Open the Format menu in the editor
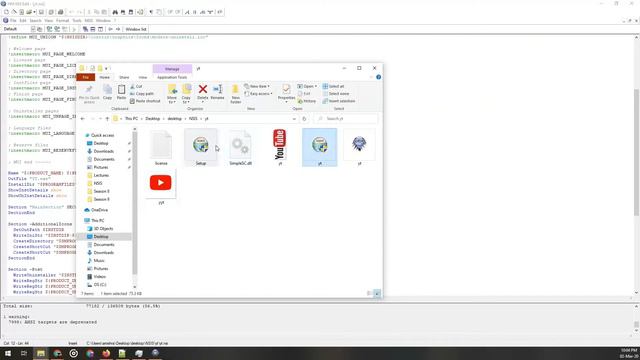The height and width of the screenshot is (360, 640). (x=62, y=20)
